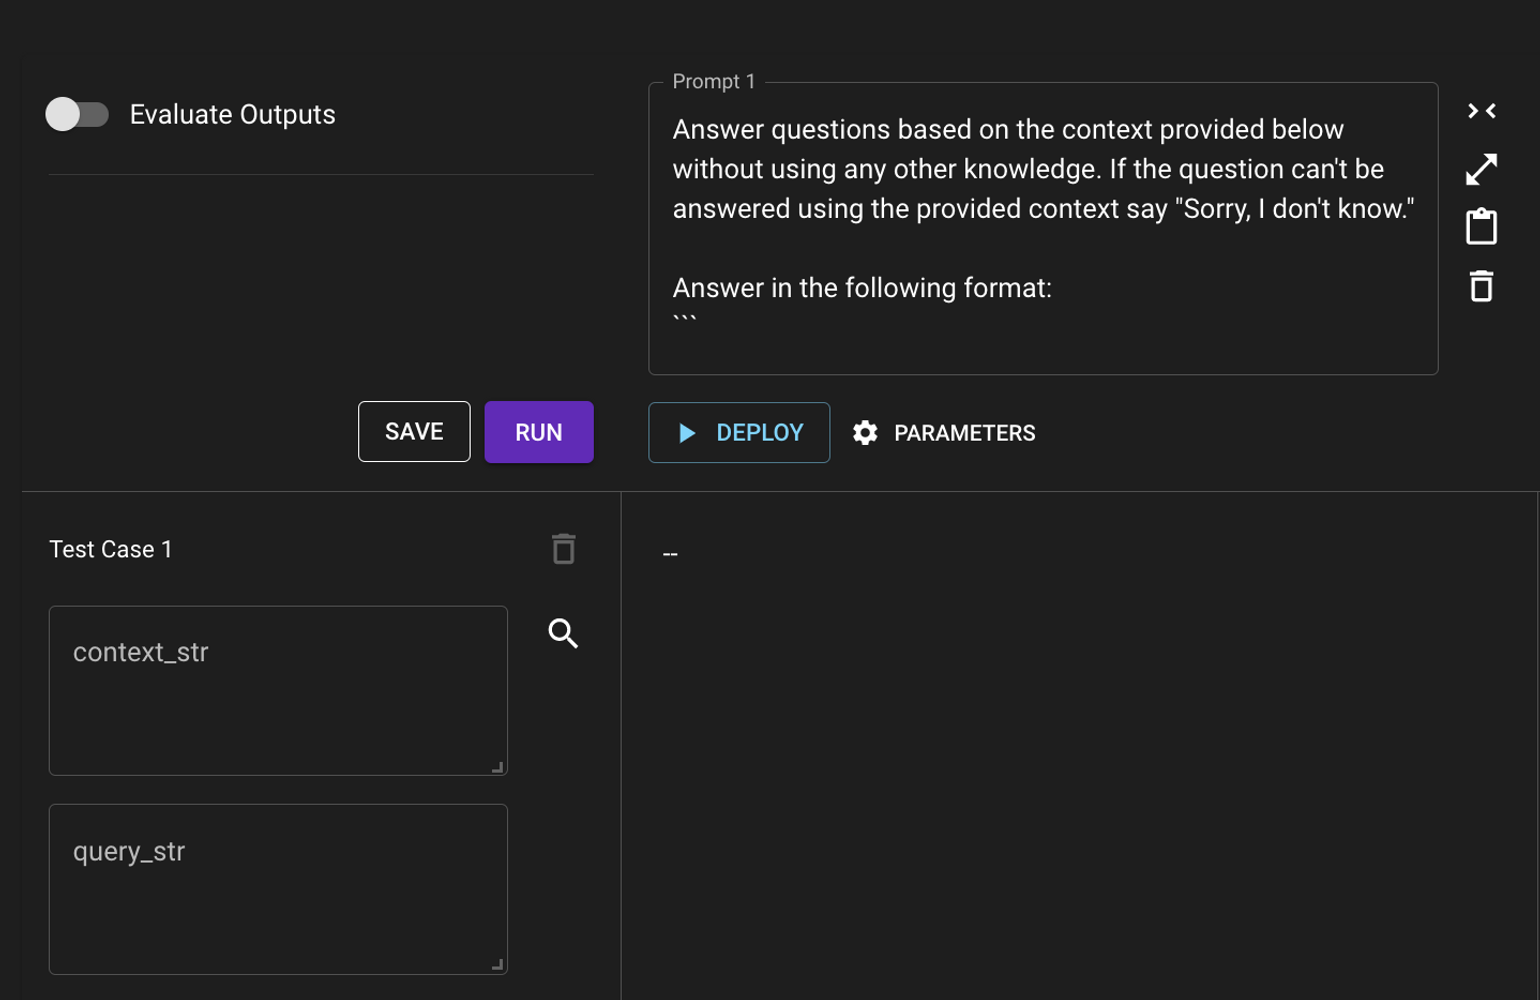Open PARAMETERS settings
Screen dimensions: 1540x1000
[944, 433]
